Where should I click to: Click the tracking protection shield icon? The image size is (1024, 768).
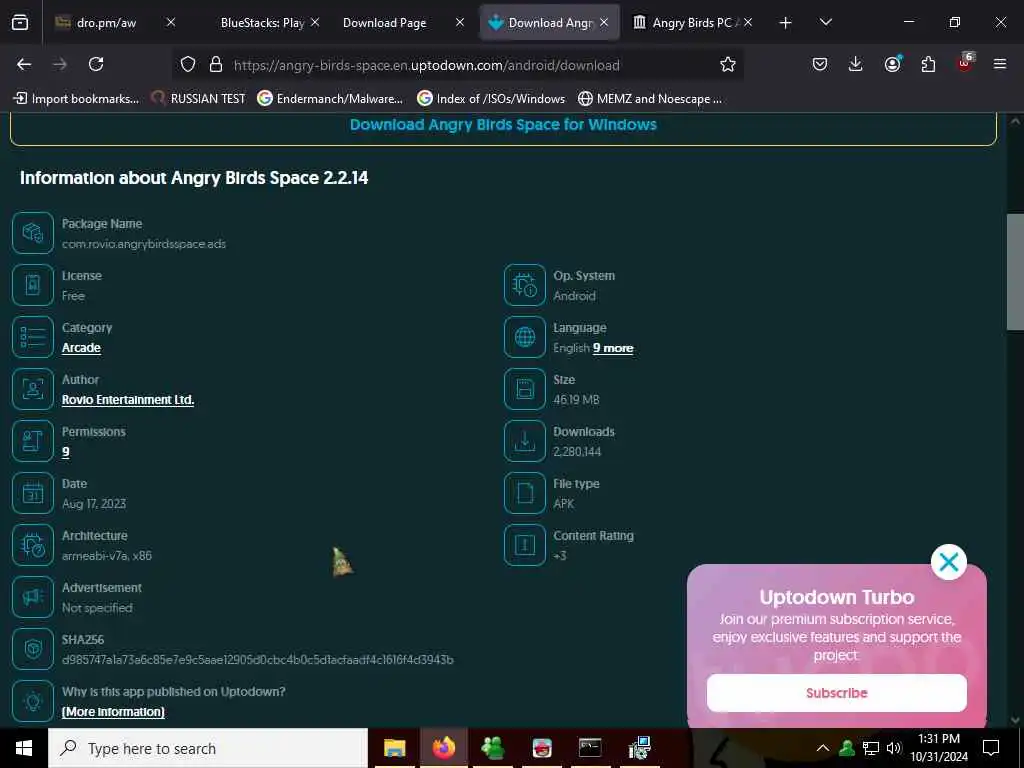click(x=188, y=64)
